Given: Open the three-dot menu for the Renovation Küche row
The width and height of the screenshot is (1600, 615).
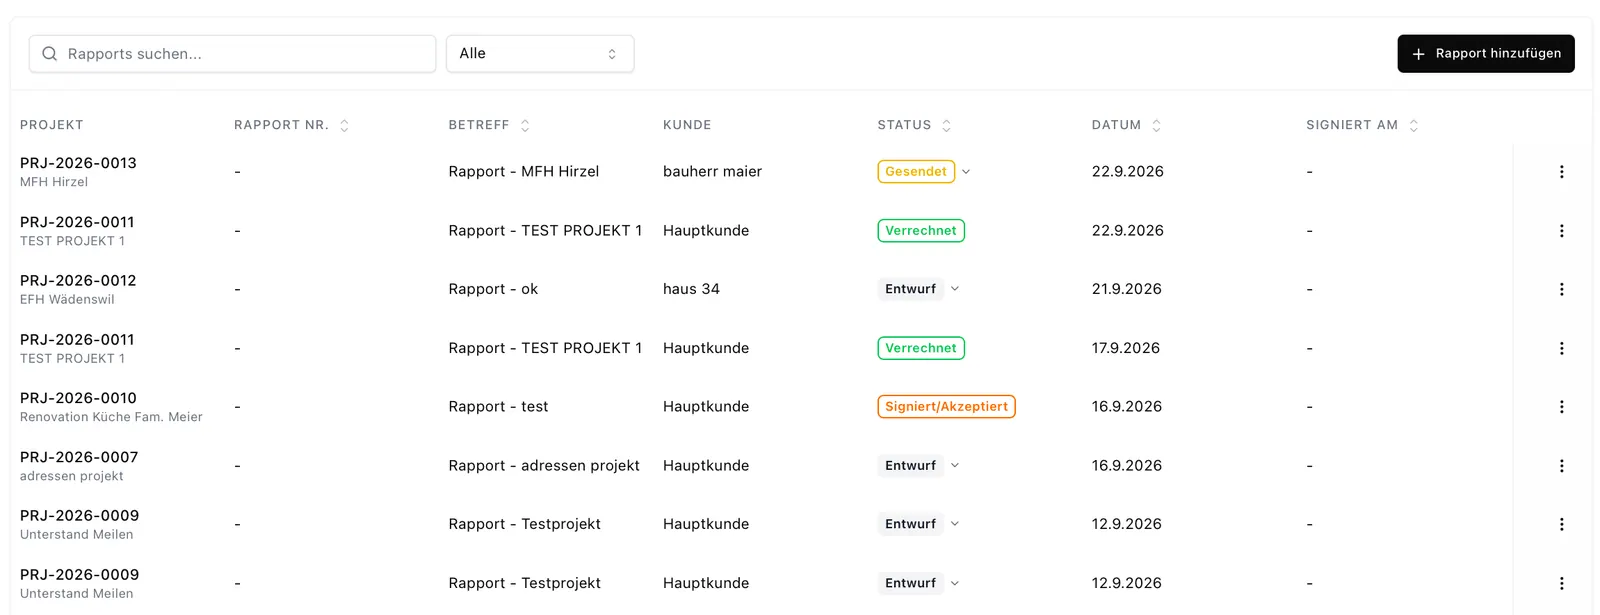Looking at the screenshot, I should (x=1561, y=407).
